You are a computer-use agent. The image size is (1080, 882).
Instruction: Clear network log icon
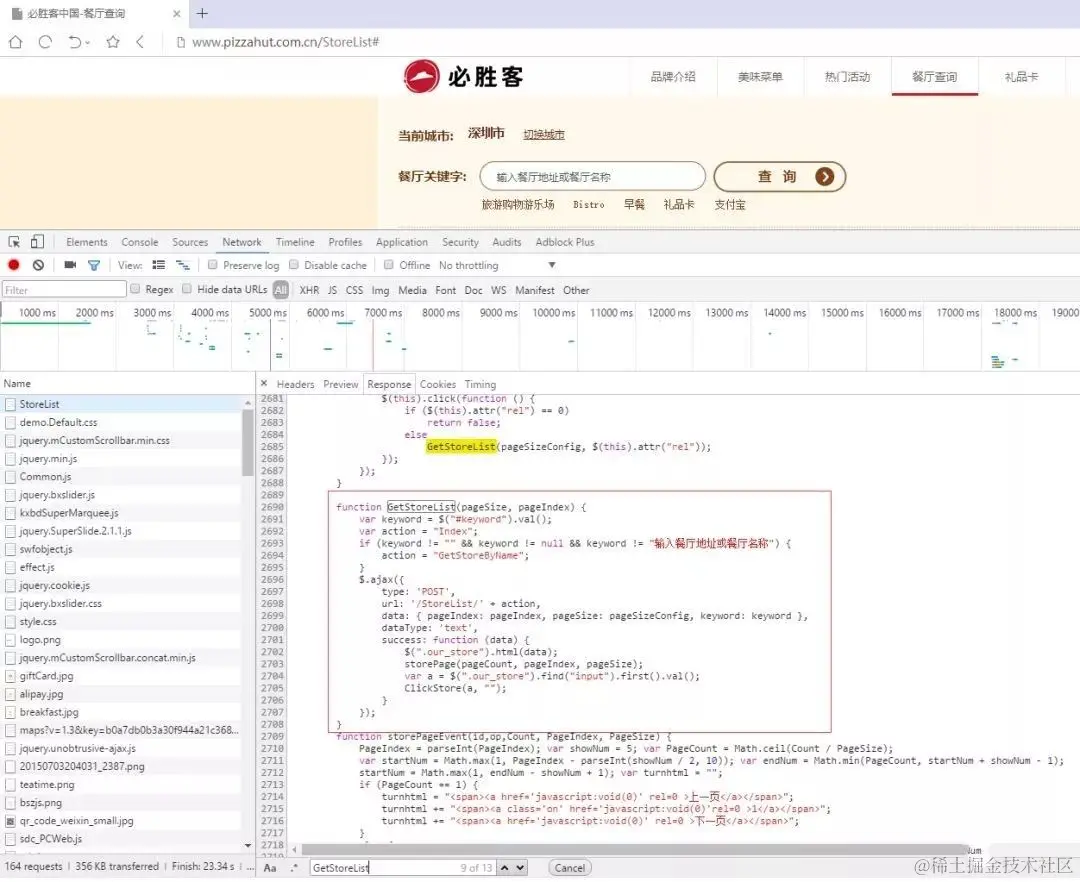pos(39,265)
